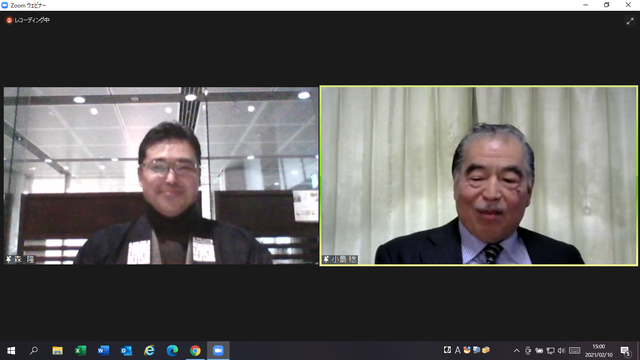The image size is (640, 360).
Task: Click the microphone device tray icon
Action: pyautogui.click(x=528, y=351)
